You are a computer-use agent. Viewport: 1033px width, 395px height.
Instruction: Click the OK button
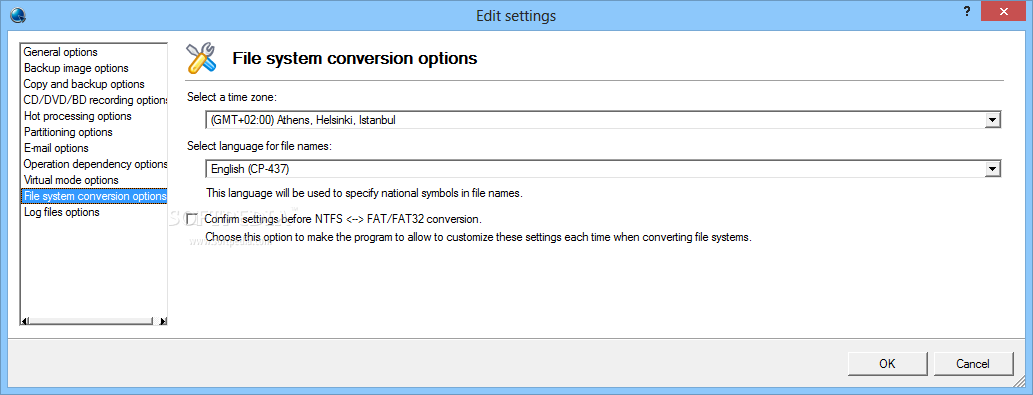click(887, 363)
